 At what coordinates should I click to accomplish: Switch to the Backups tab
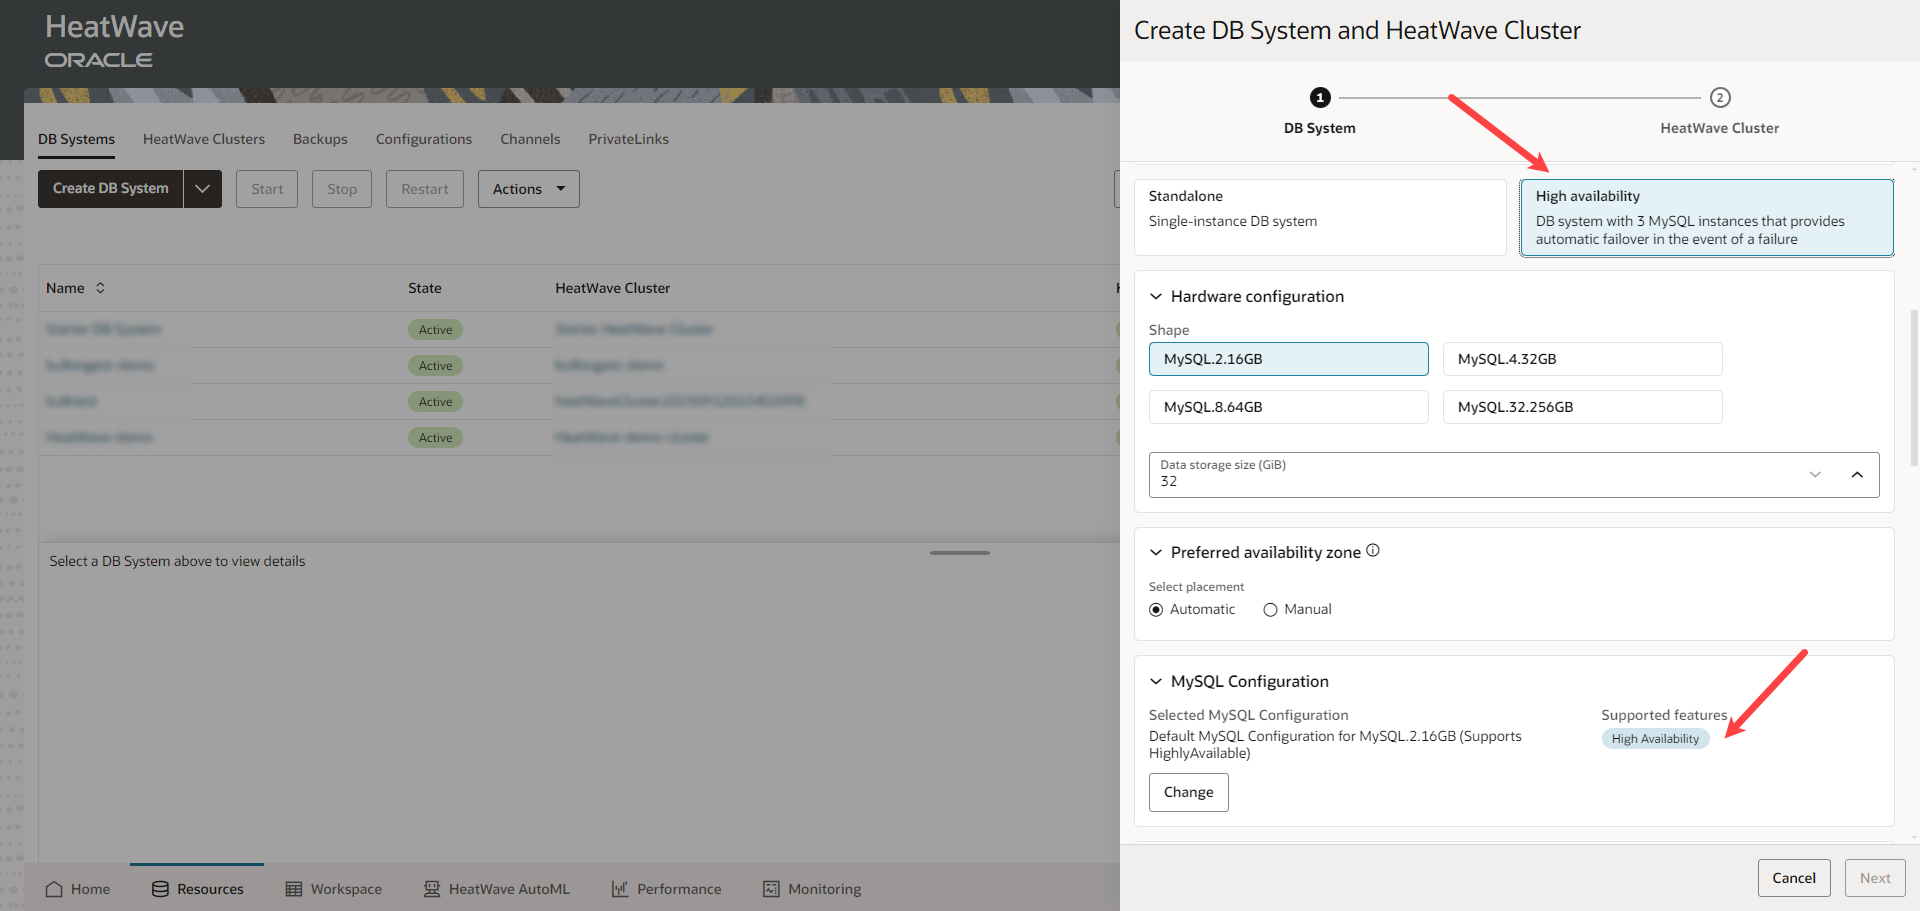320,139
